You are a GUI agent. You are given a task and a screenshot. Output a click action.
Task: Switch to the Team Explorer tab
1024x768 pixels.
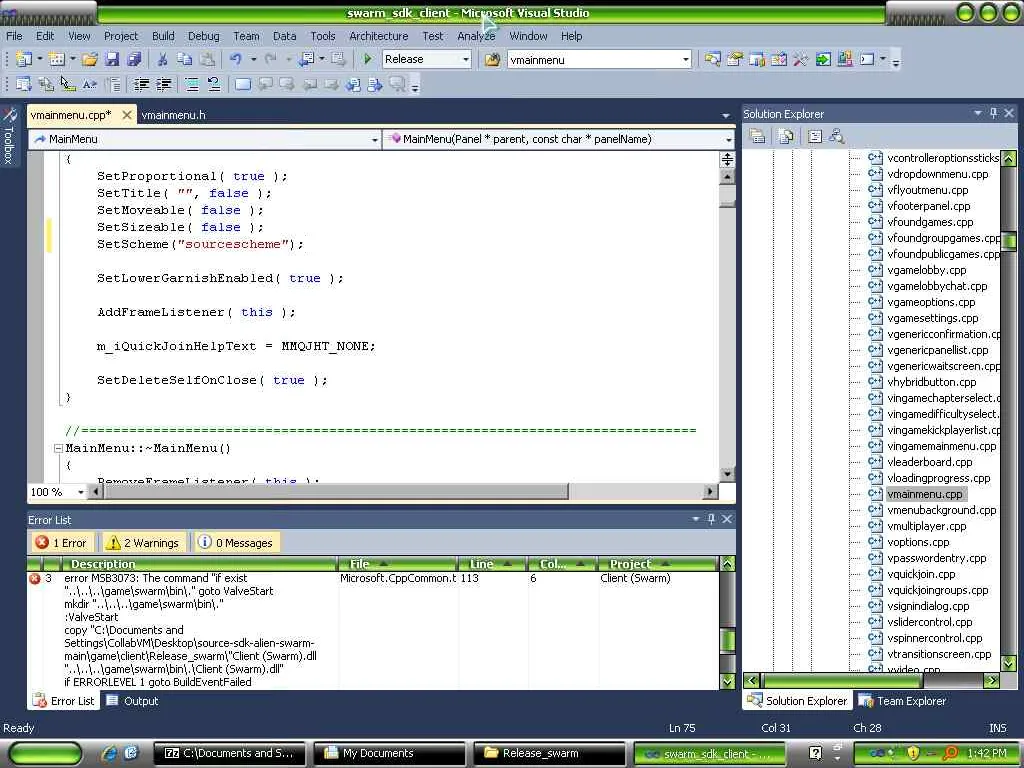point(903,701)
